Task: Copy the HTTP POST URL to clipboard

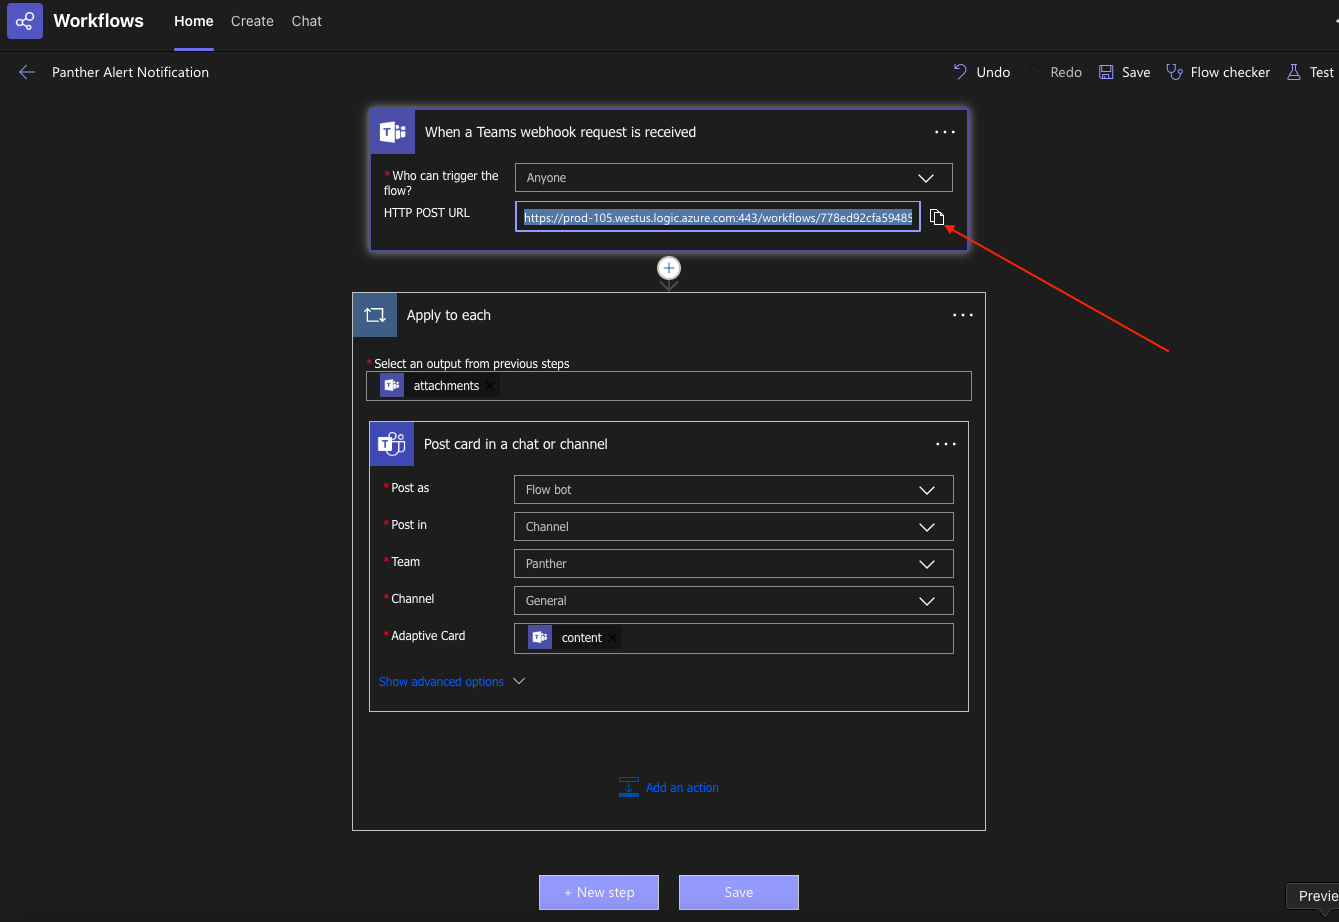Action: coord(937,217)
